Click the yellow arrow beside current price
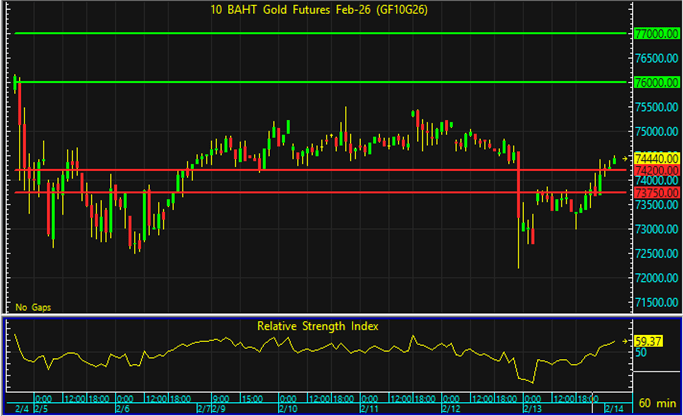Screen dimensions: 683x416 pos(626,158)
